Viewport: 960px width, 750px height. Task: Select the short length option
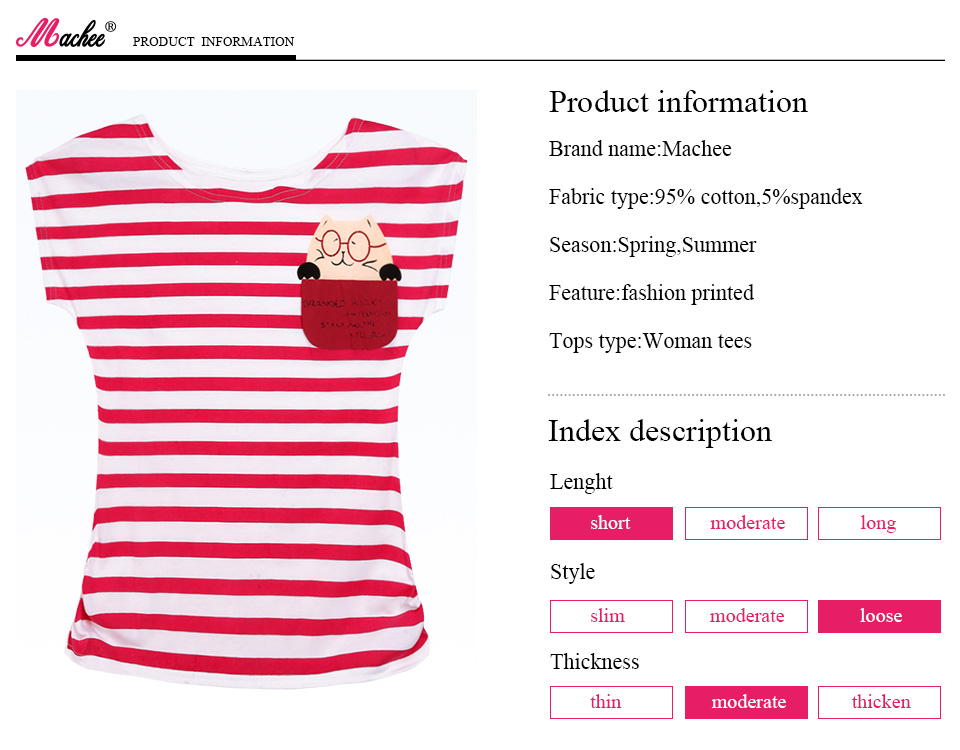pyautogui.click(x=611, y=523)
